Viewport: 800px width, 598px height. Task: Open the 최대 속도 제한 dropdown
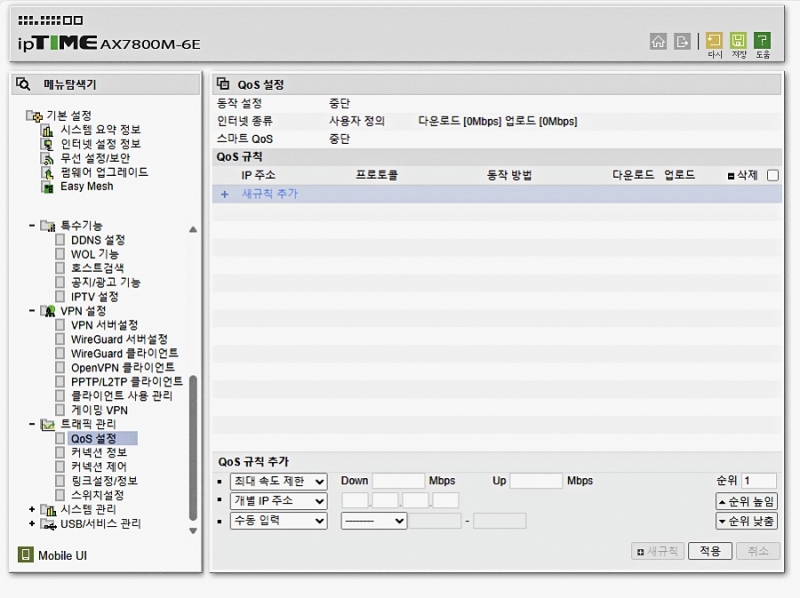(278, 481)
